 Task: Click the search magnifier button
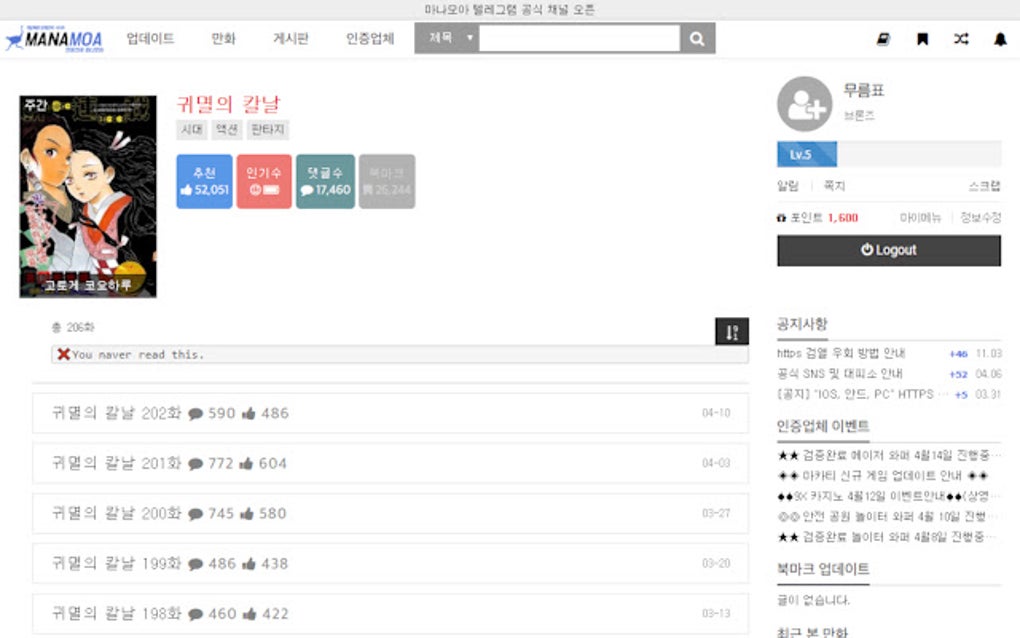click(x=697, y=38)
